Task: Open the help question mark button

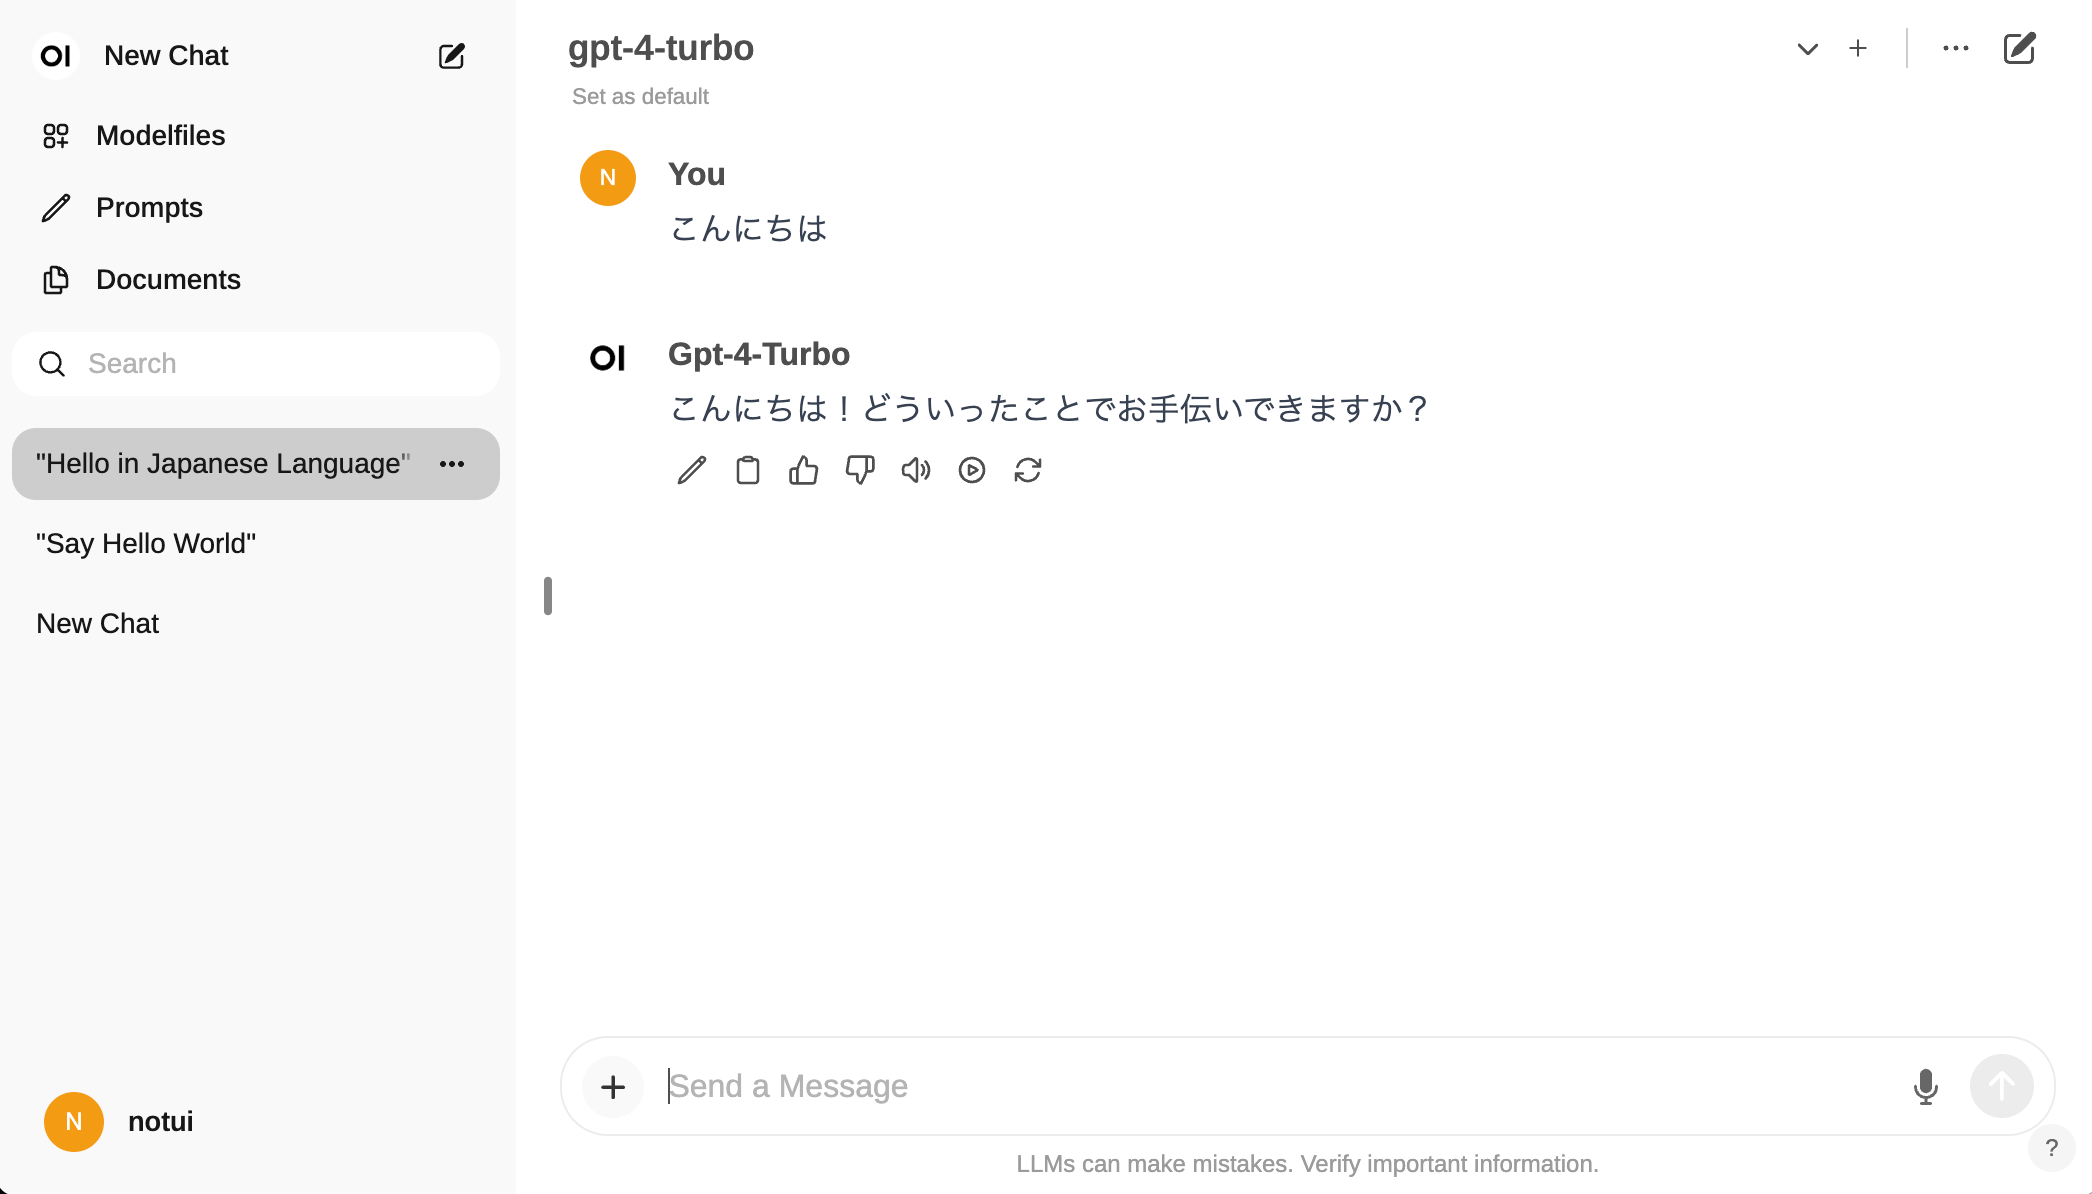Action: (2051, 1148)
